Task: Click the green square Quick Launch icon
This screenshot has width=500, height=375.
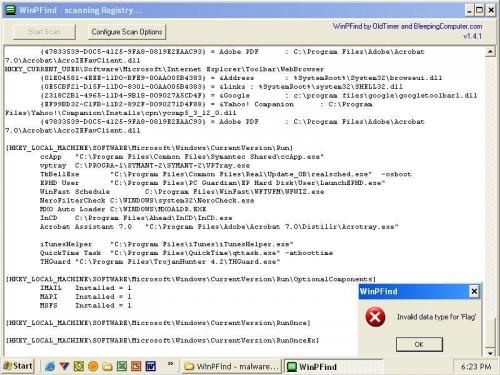Action: (x=79, y=366)
